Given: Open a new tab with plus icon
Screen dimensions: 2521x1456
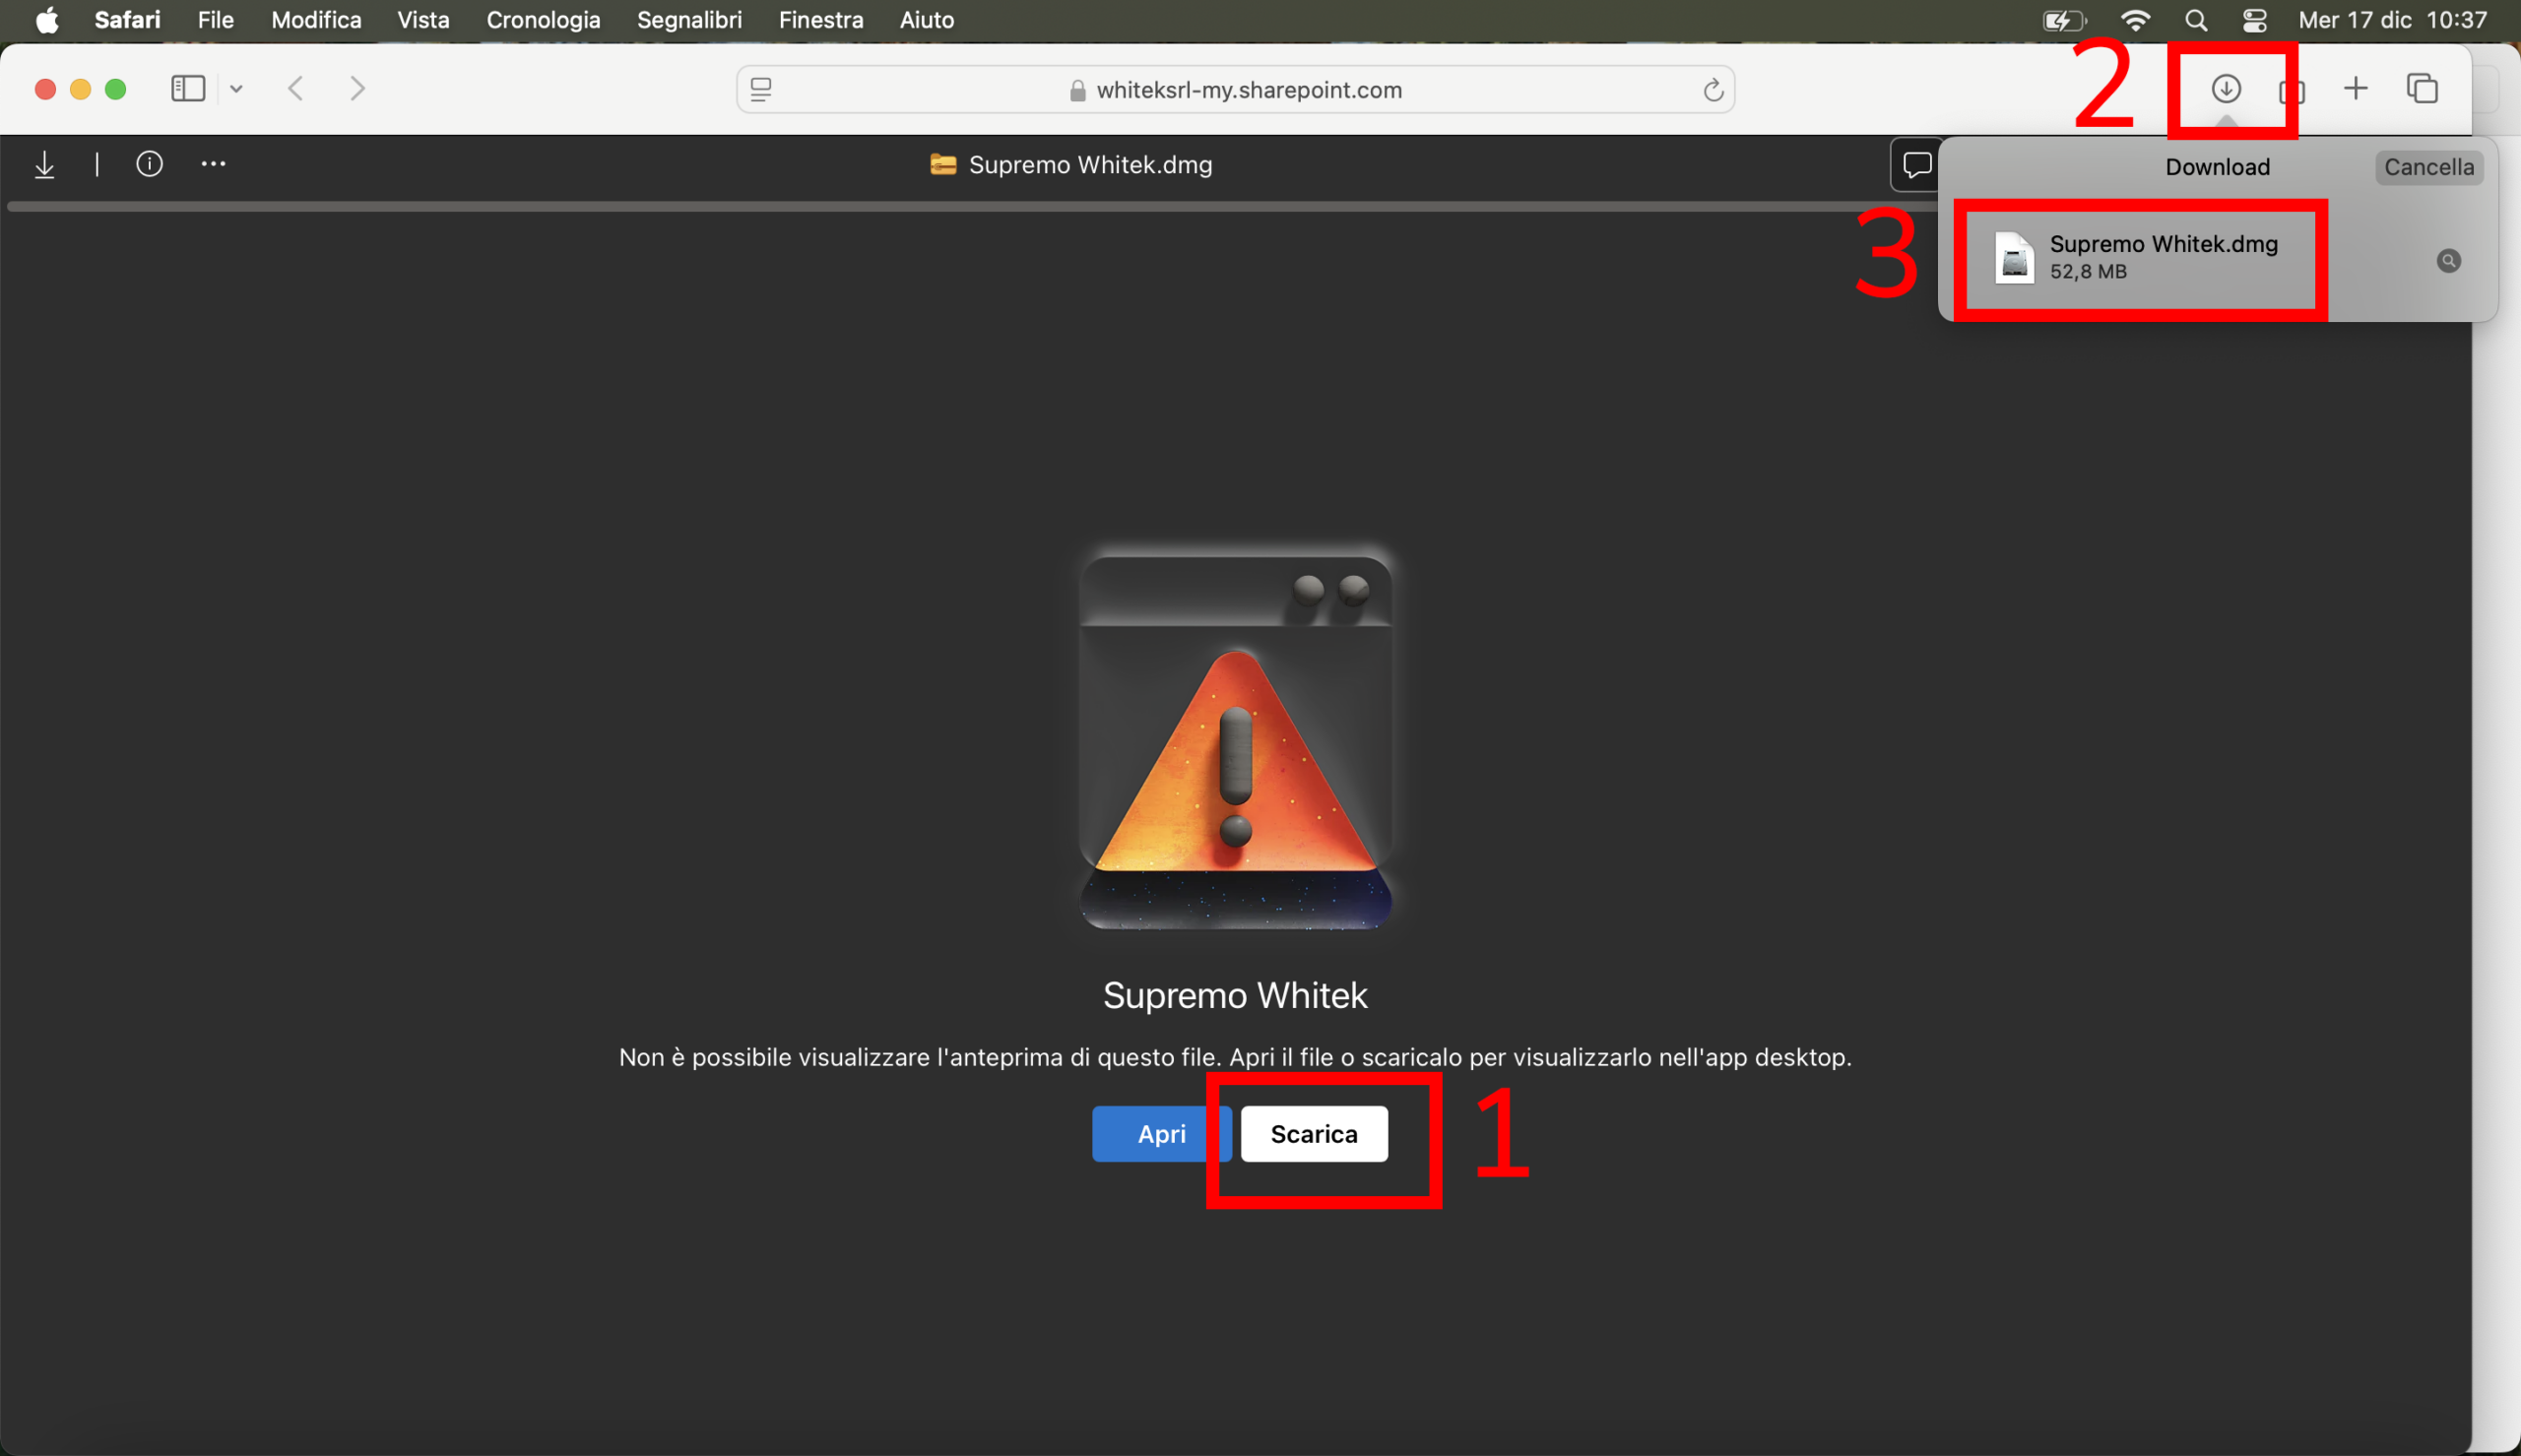Looking at the screenshot, I should coord(2355,89).
